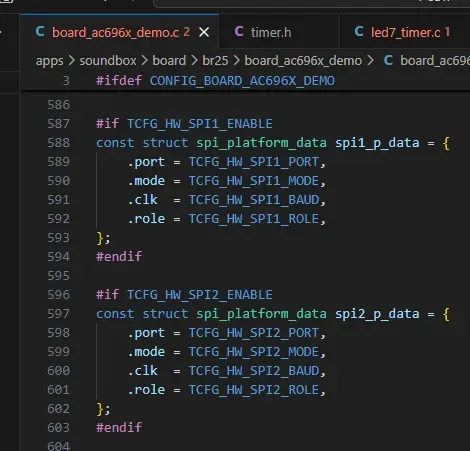Expand the br25 breadcrumb folder
The width and height of the screenshot is (470, 451).
(x=215, y=61)
